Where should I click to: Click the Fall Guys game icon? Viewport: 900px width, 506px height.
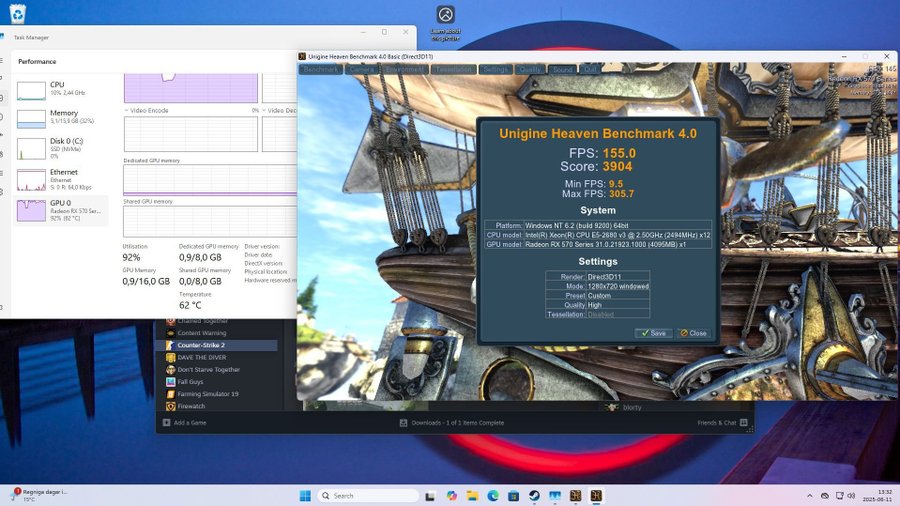pos(171,381)
